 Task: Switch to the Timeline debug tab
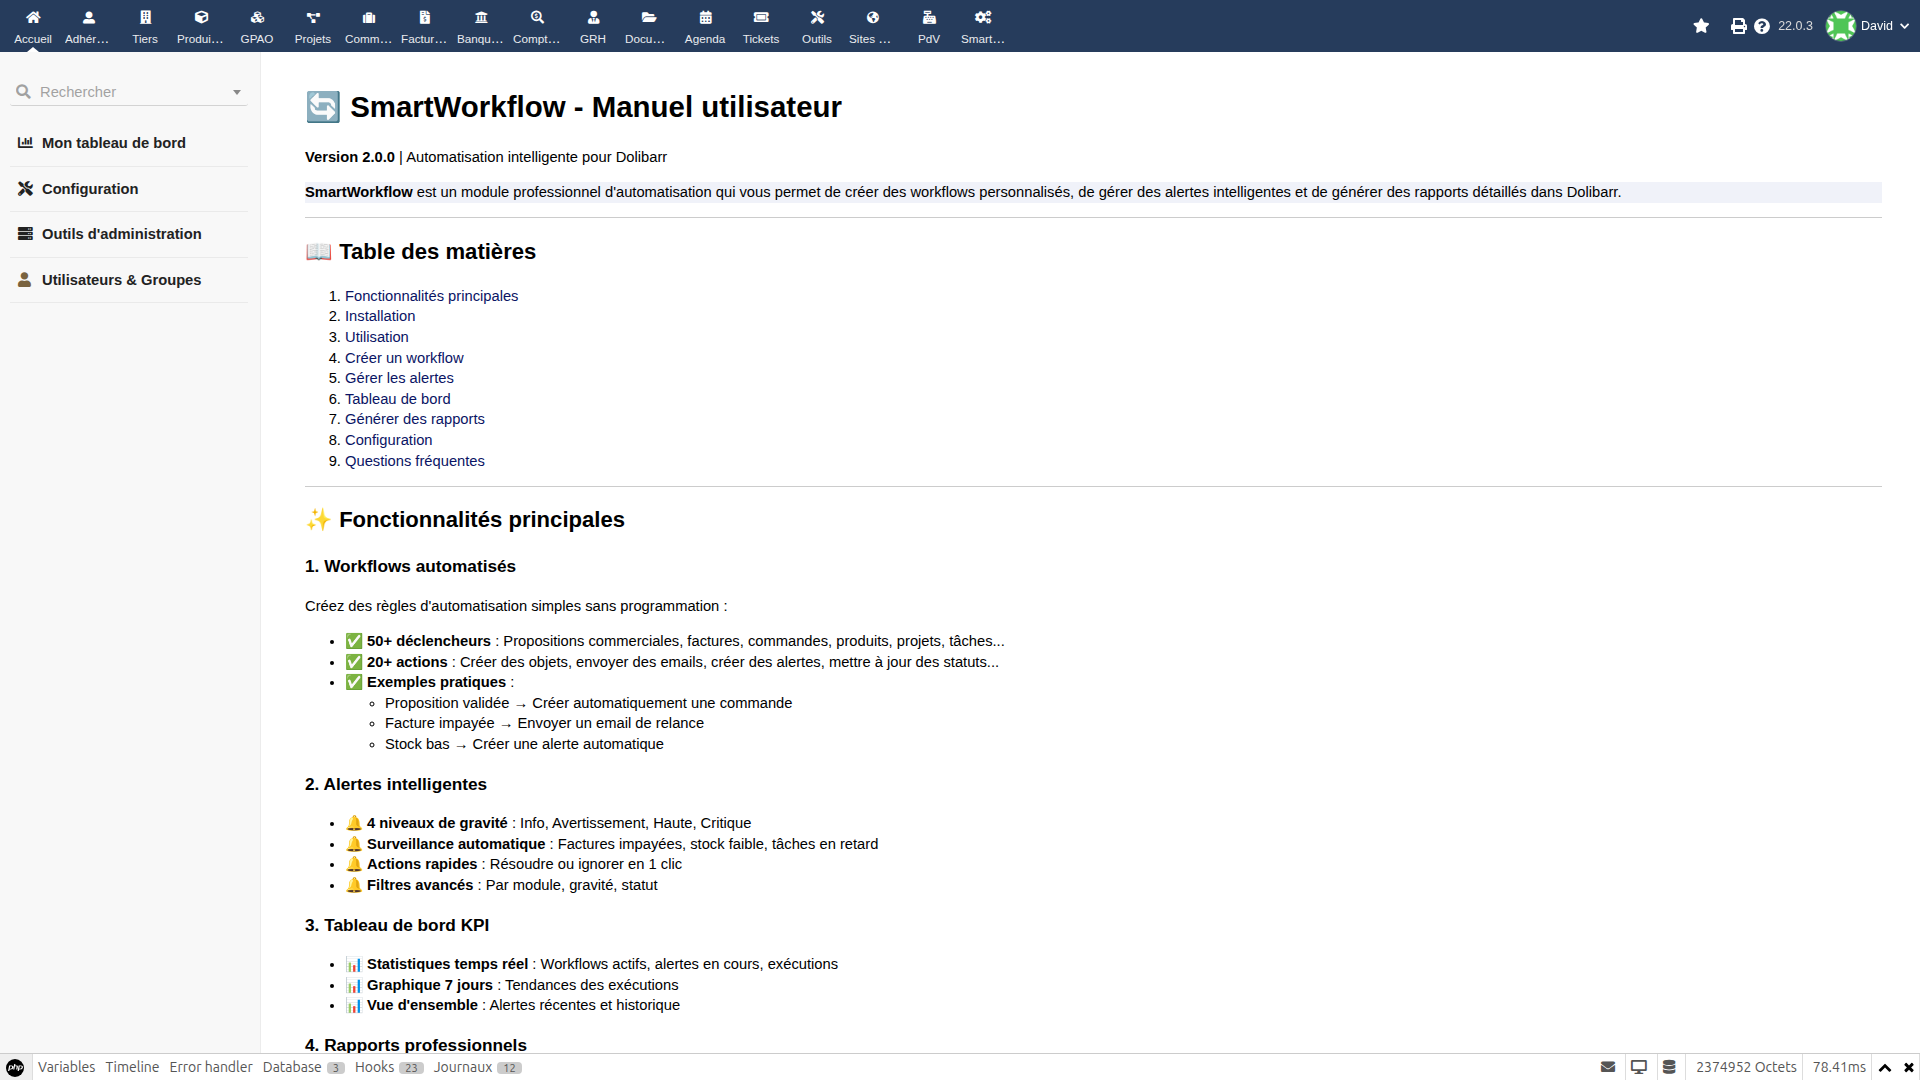(x=132, y=1067)
